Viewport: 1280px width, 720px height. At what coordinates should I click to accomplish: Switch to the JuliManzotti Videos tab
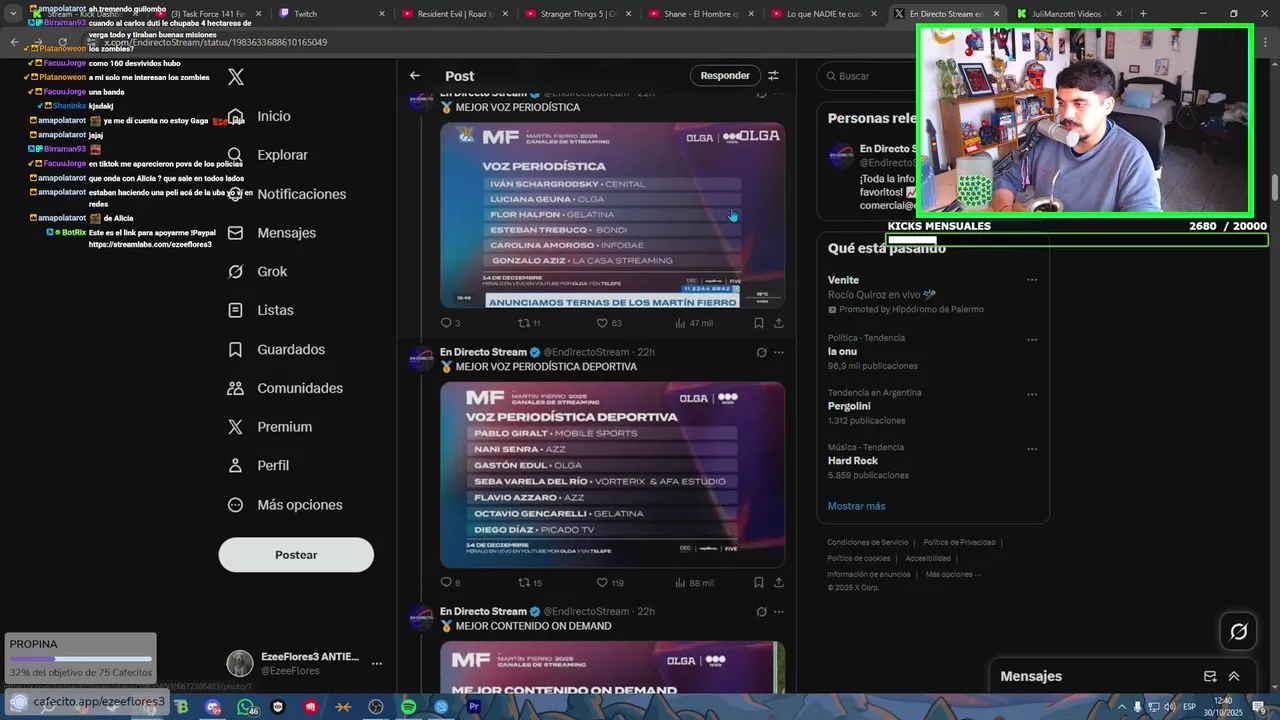coord(1068,14)
